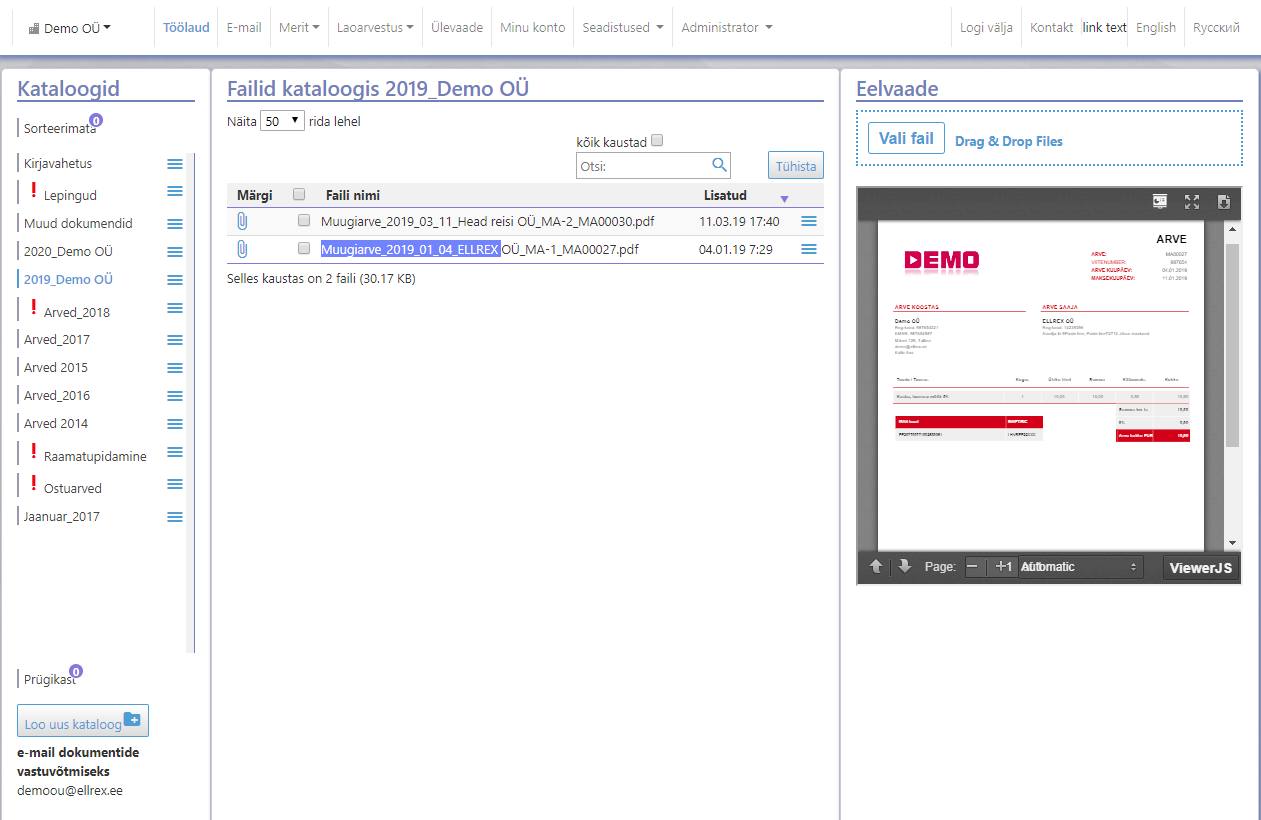This screenshot has height=820, width=1261.
Task: Click the Tühista button
Action: (796, 166)
